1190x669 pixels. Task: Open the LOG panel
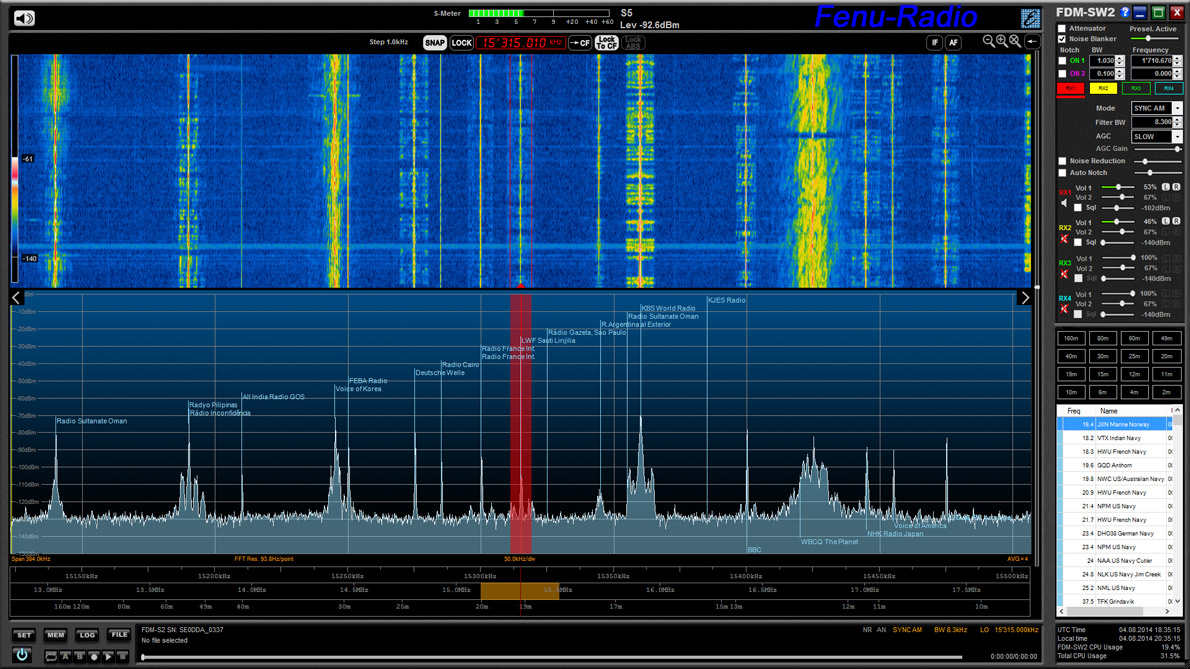point(87,634)
